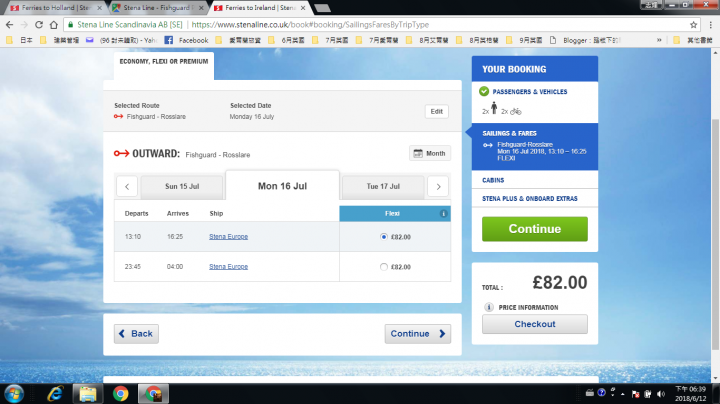
Task: Go to next dates arrow
Action: [x=438, y=186]
